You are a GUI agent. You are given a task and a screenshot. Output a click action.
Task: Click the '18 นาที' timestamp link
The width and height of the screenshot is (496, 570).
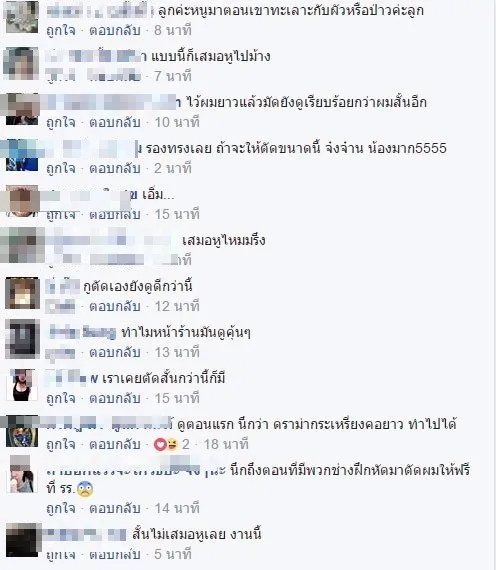coord(226,444)
